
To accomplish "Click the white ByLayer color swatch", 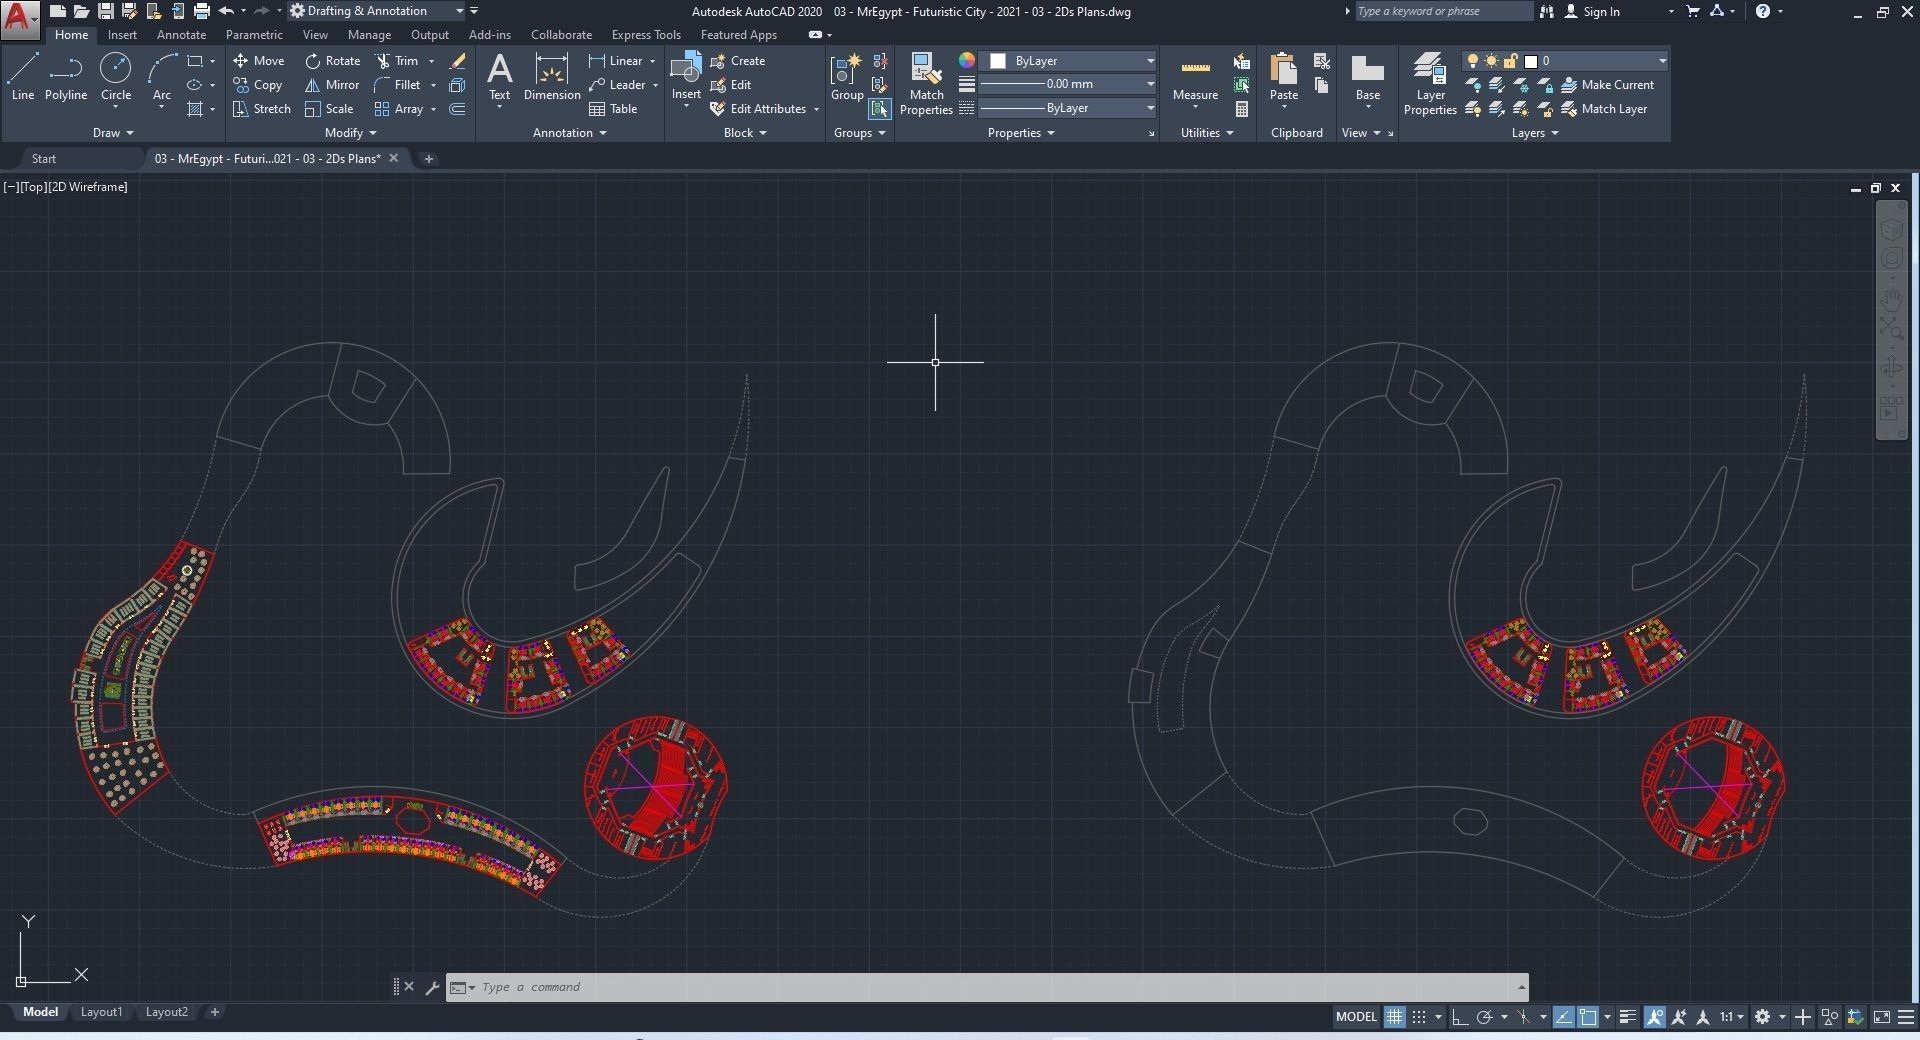I will 997,61.
